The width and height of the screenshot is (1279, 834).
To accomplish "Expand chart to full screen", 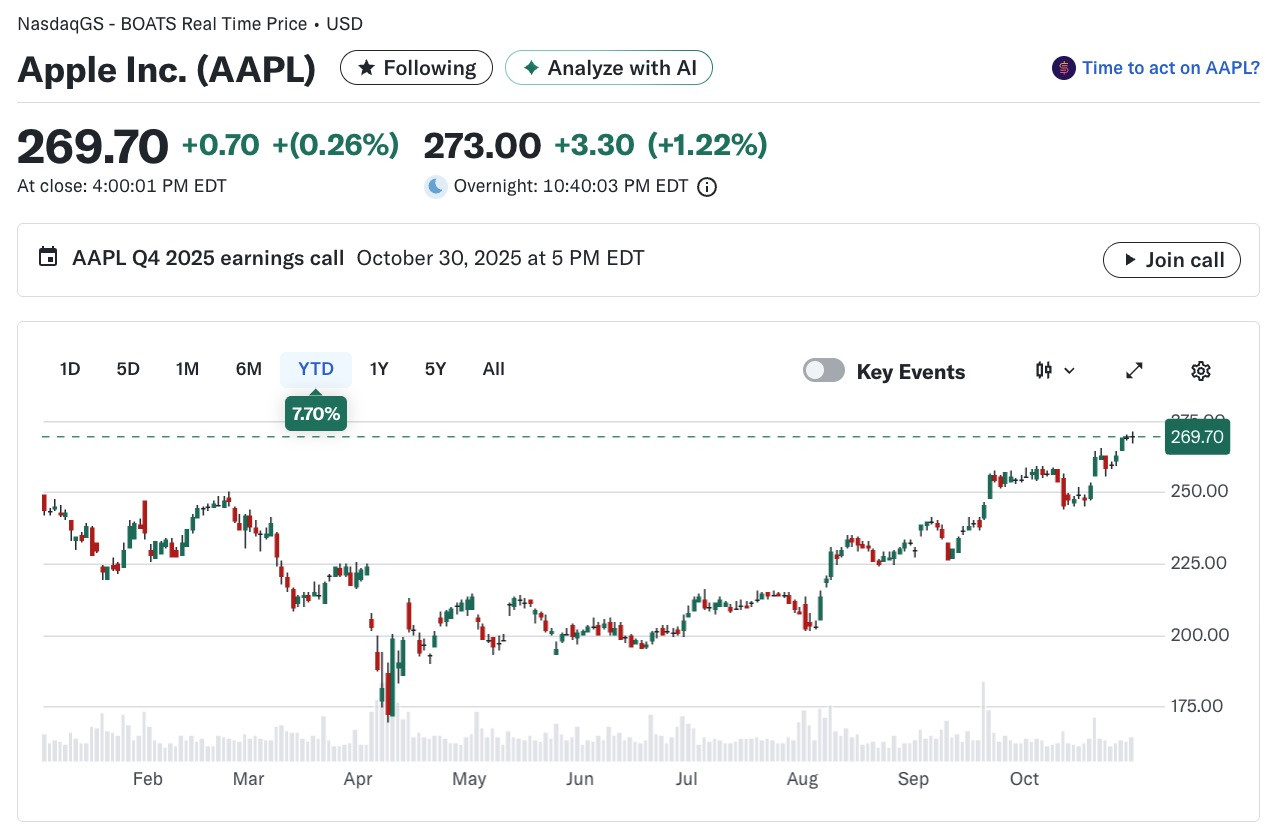I will (x=1134, y=371).
